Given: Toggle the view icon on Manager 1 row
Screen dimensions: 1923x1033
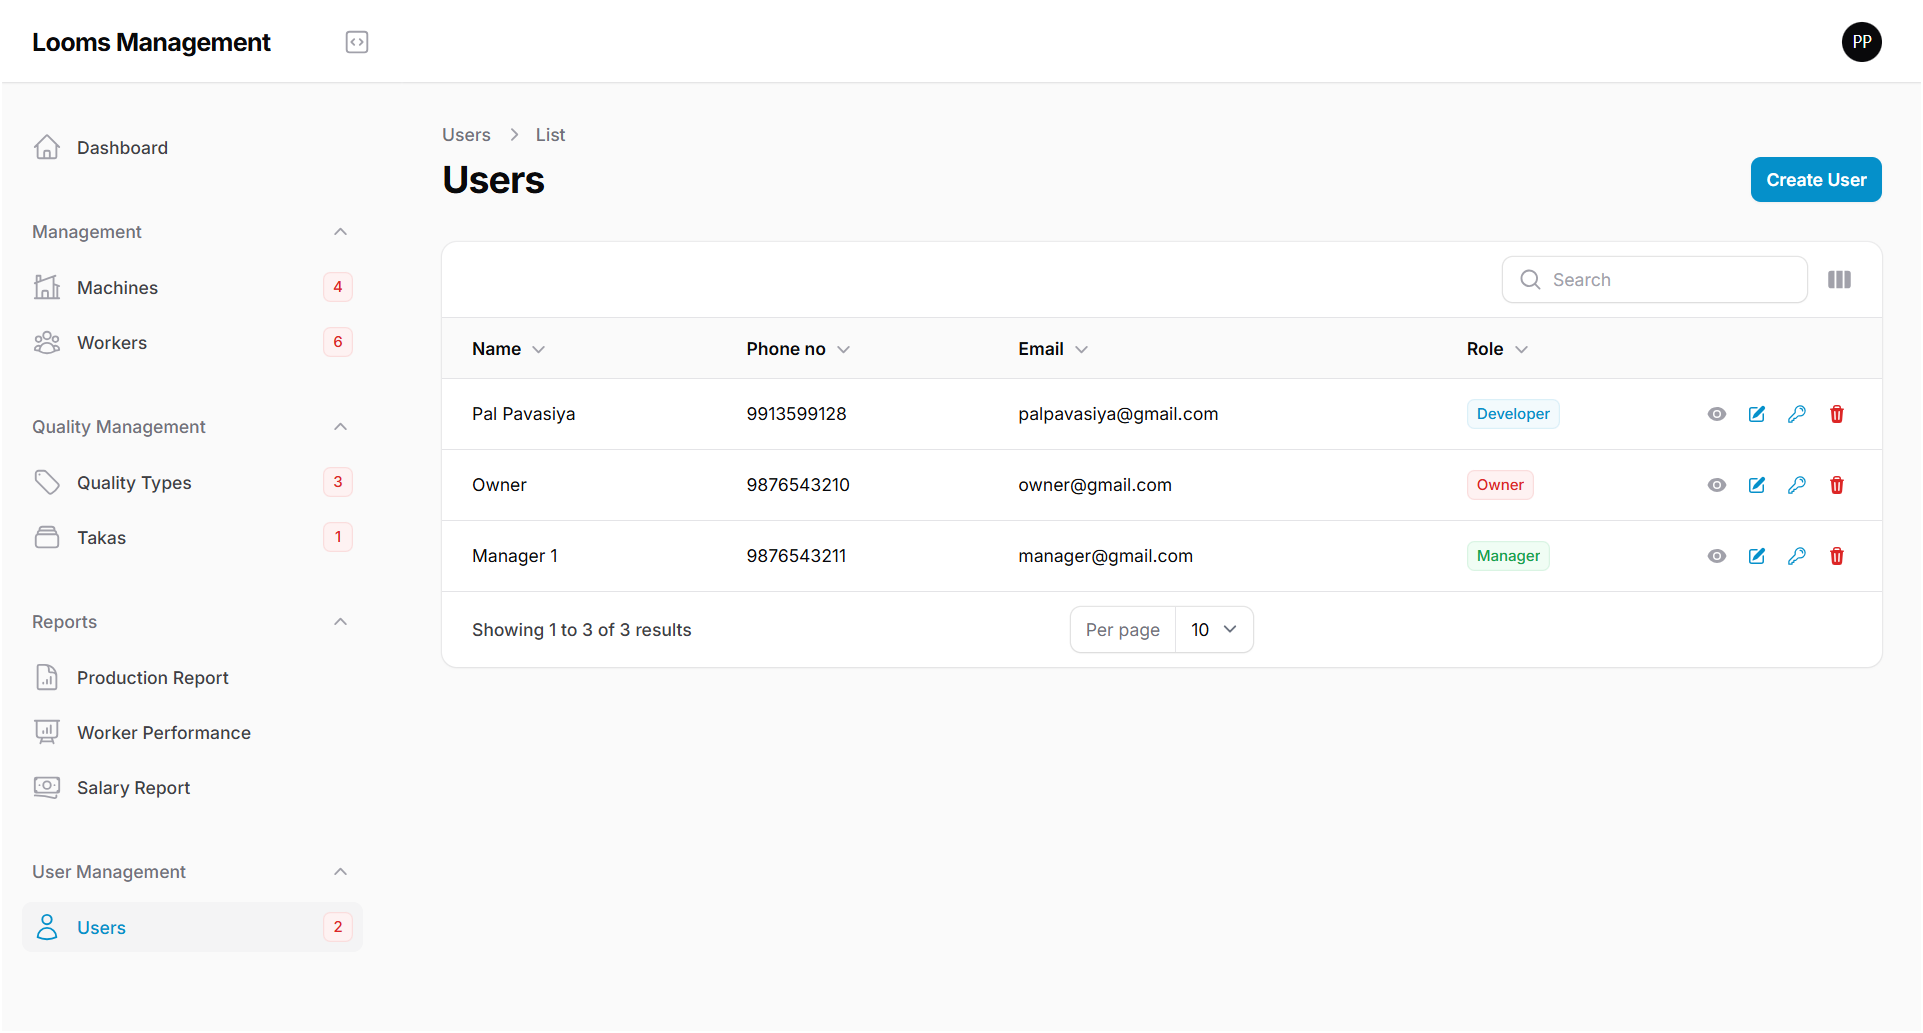Looking at the screenshot, I should coord(1716,556).
